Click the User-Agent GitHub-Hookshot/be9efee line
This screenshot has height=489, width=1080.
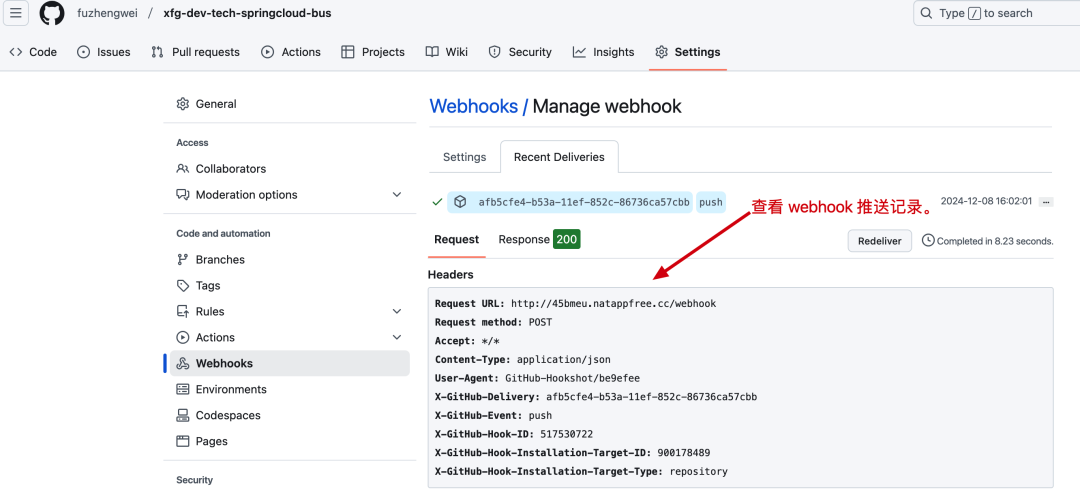(538, 378)
